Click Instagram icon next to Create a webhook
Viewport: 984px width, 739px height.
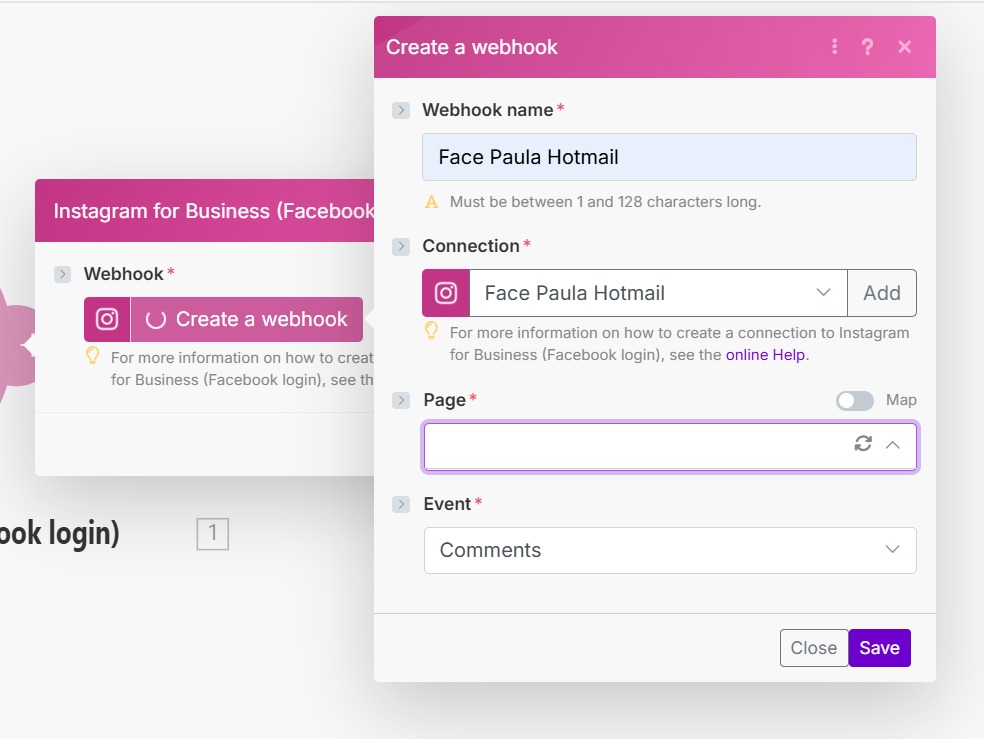pos(107,319)
